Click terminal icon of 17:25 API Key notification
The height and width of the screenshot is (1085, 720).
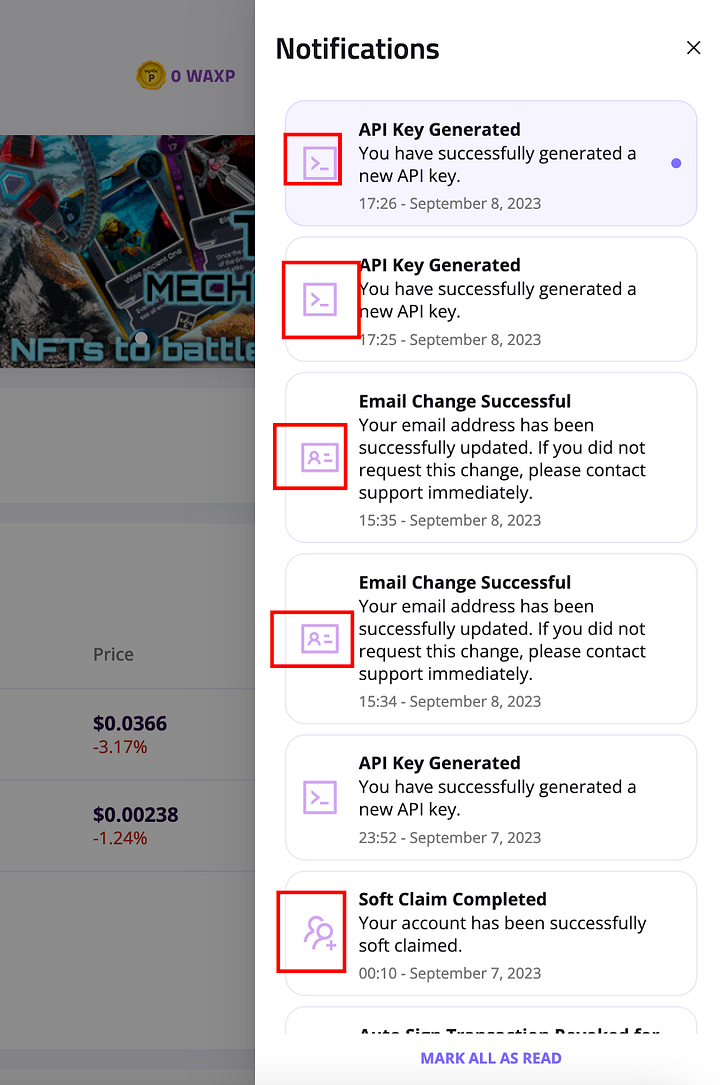[x=320, y=300]
